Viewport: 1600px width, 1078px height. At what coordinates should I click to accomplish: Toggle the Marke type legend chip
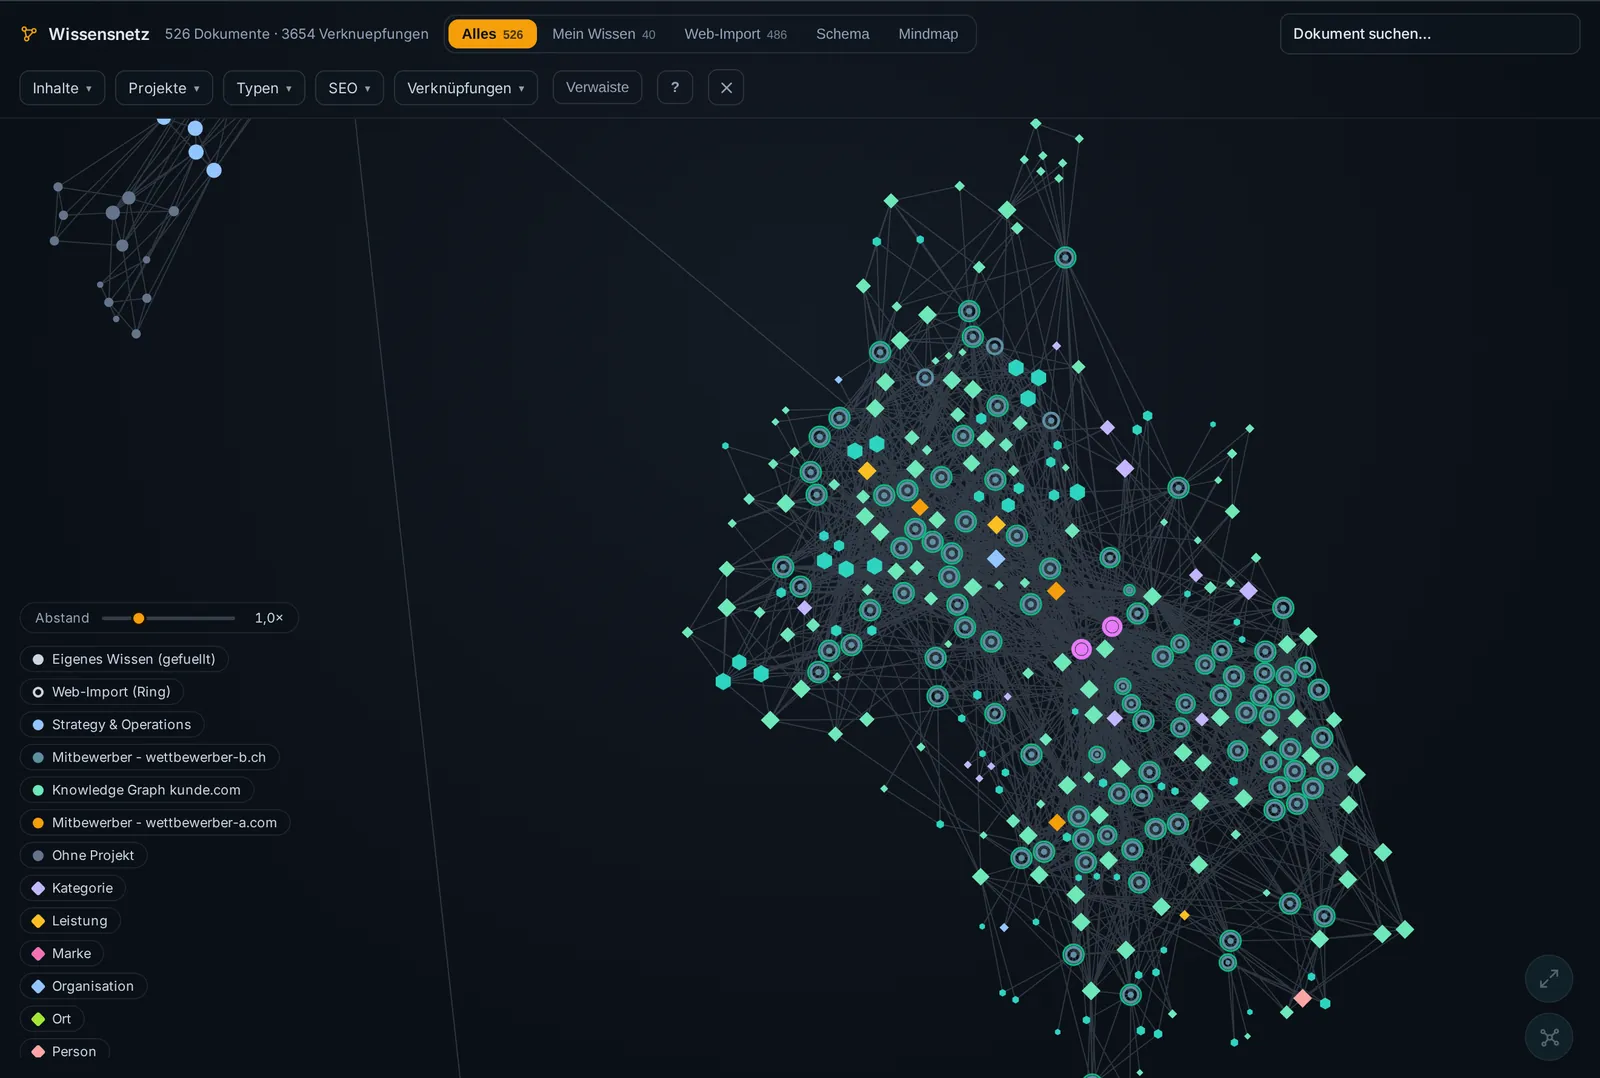[x=62, y=953]
